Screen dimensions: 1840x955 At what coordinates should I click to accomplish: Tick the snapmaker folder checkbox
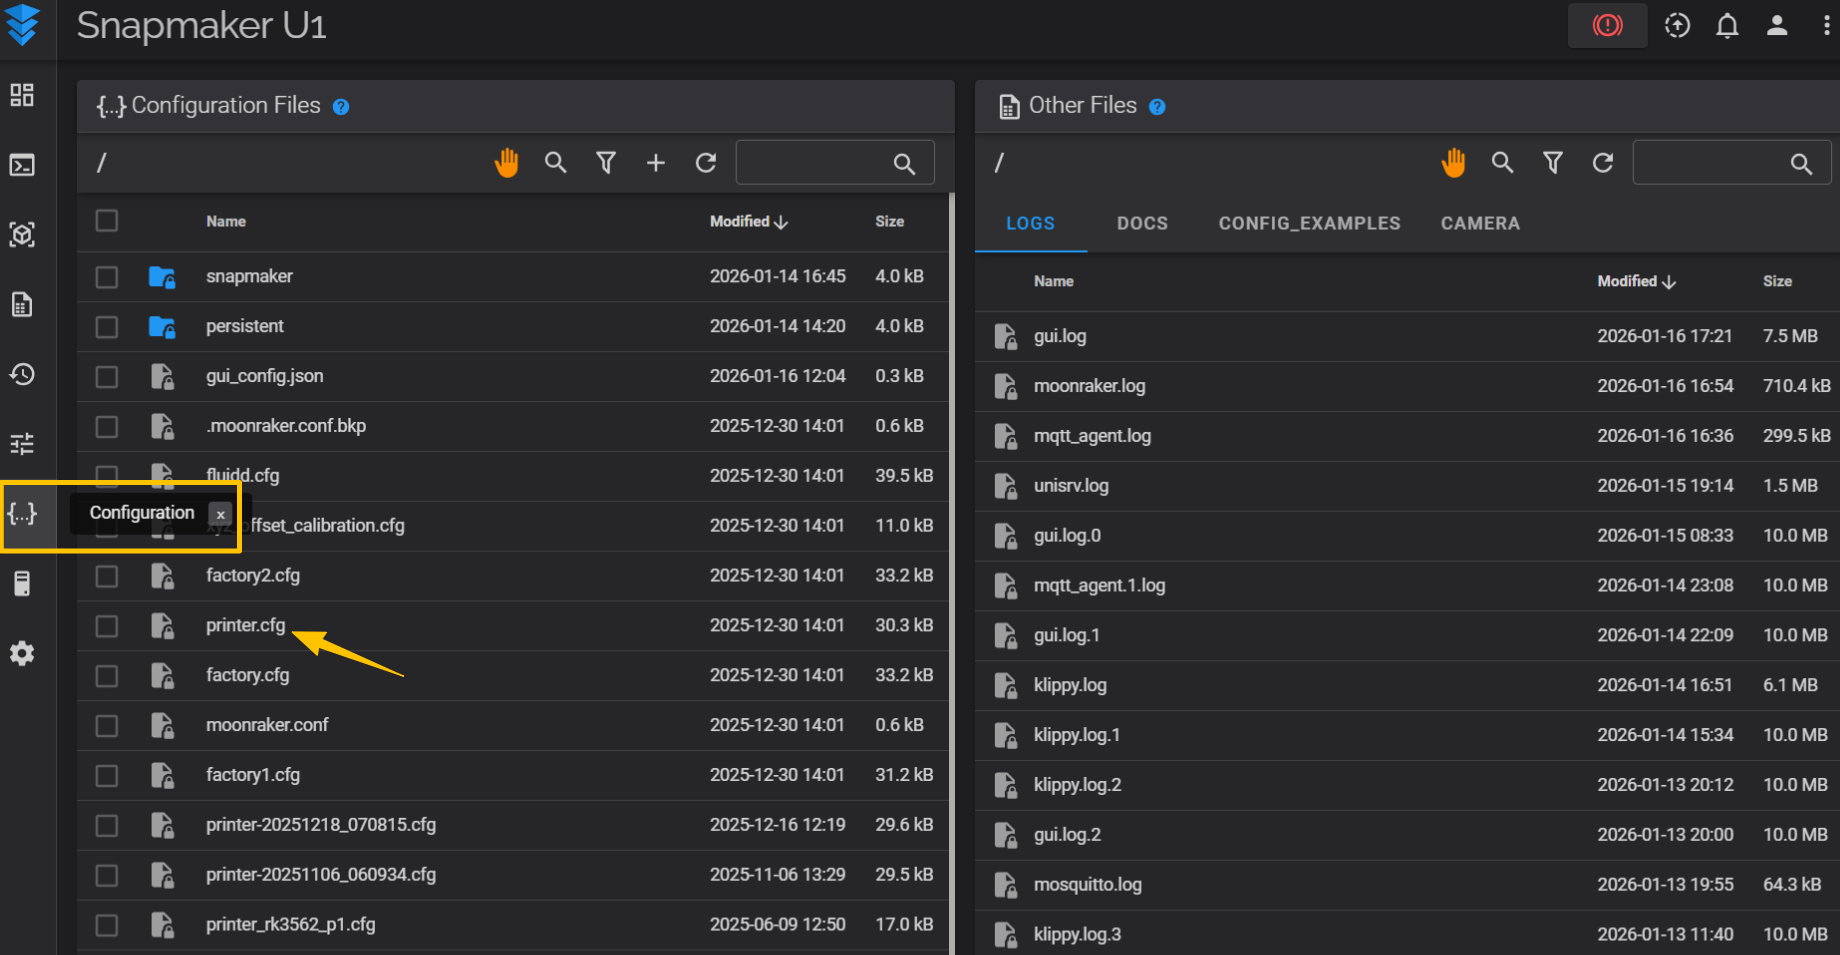[x=107, y=277]
